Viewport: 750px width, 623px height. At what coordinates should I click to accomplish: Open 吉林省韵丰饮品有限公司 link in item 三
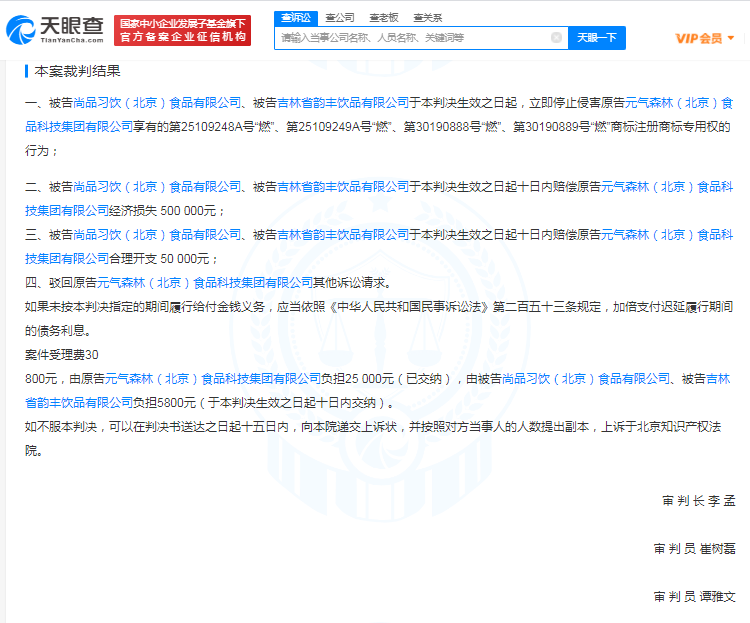click(x=343, y=234)
